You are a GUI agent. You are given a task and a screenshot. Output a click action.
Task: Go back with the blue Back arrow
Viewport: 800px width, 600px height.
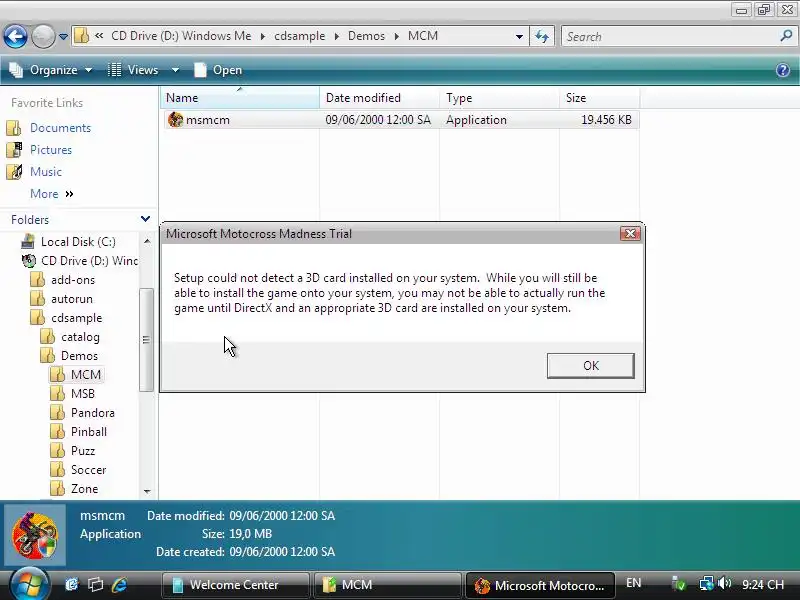[x=15, y=36]
